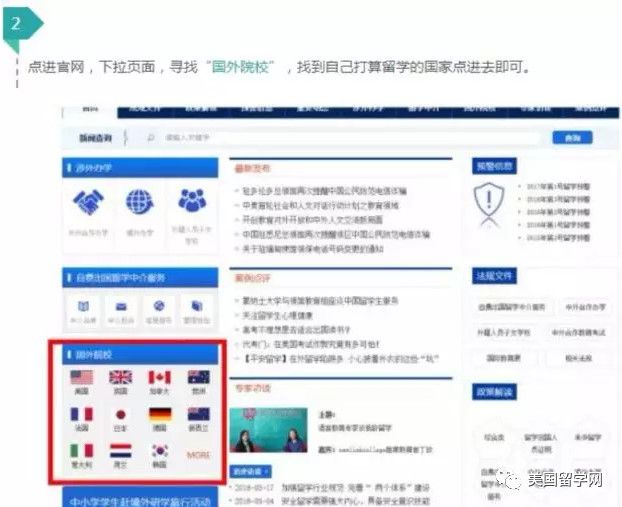Open the 2018-05-17 dated news entry
The height and width of the screenshot is (507, 622).
coord(332,487)
